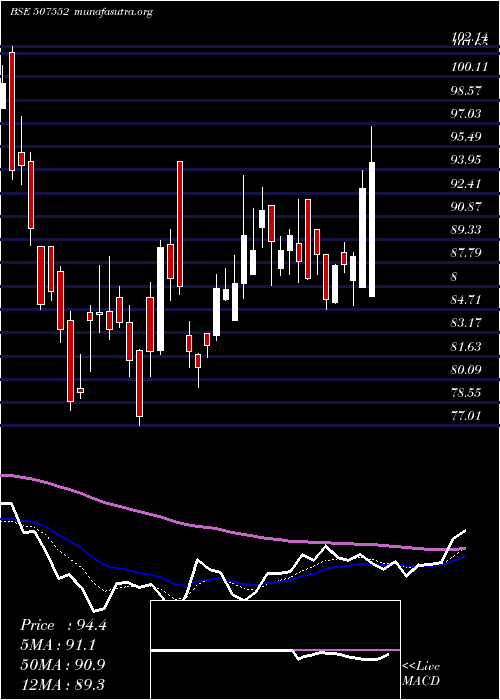Select the 97.03 price axis label
Viewport: 500px width, 700px height.
click(x=467, y=114)
